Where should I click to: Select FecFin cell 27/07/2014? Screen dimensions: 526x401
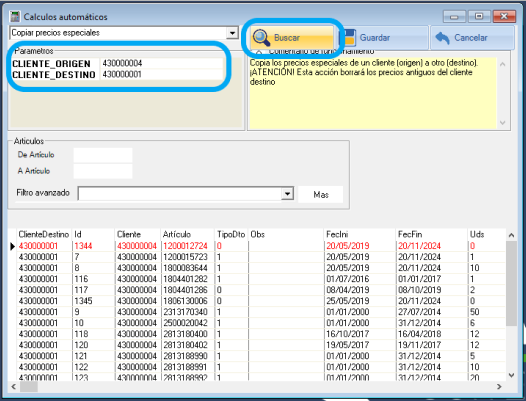432,312
